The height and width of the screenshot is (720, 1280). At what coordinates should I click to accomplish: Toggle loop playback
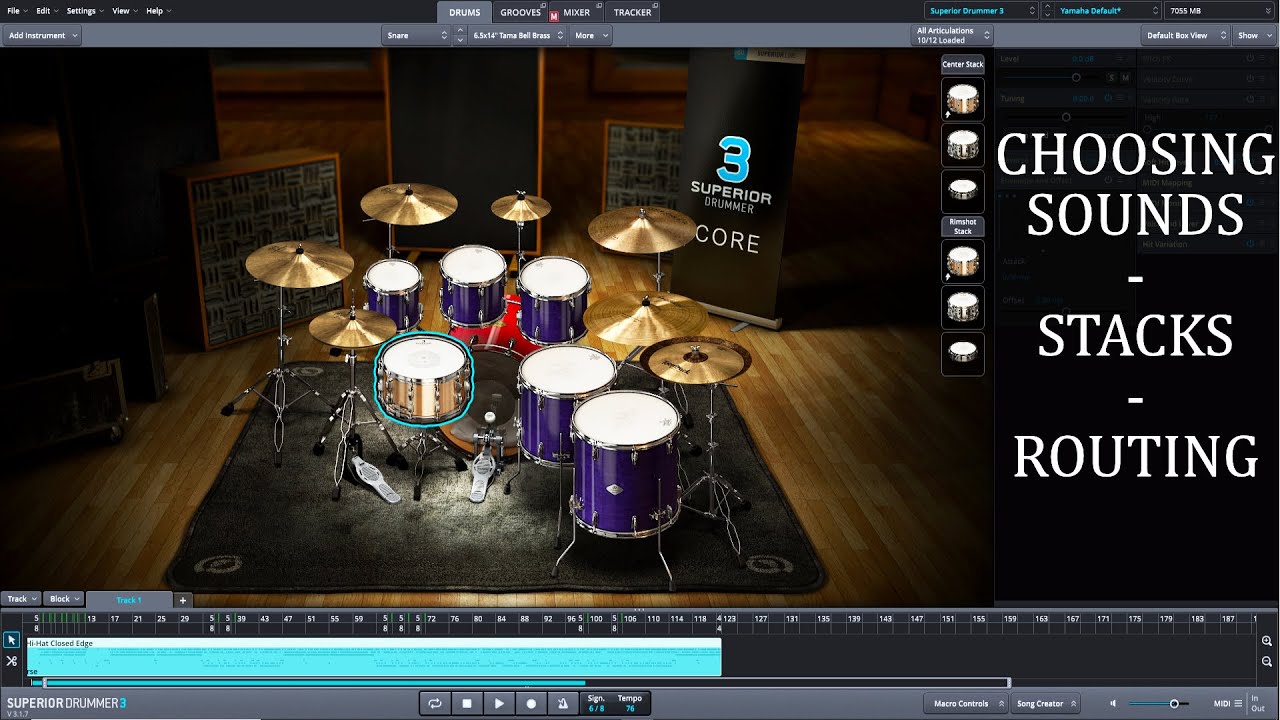(x=435, y=704)
